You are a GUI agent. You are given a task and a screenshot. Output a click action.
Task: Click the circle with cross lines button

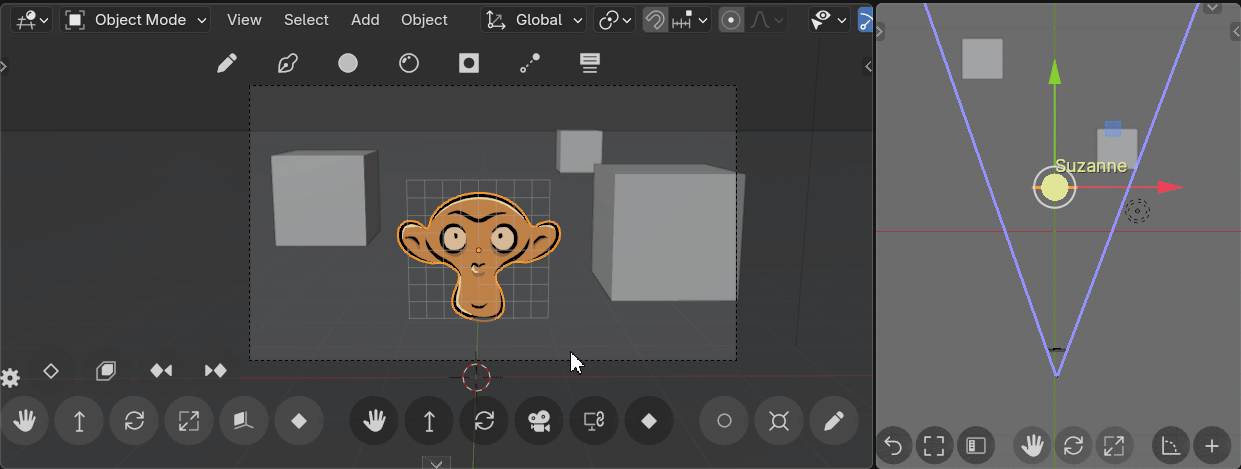(x=779, y=421)
